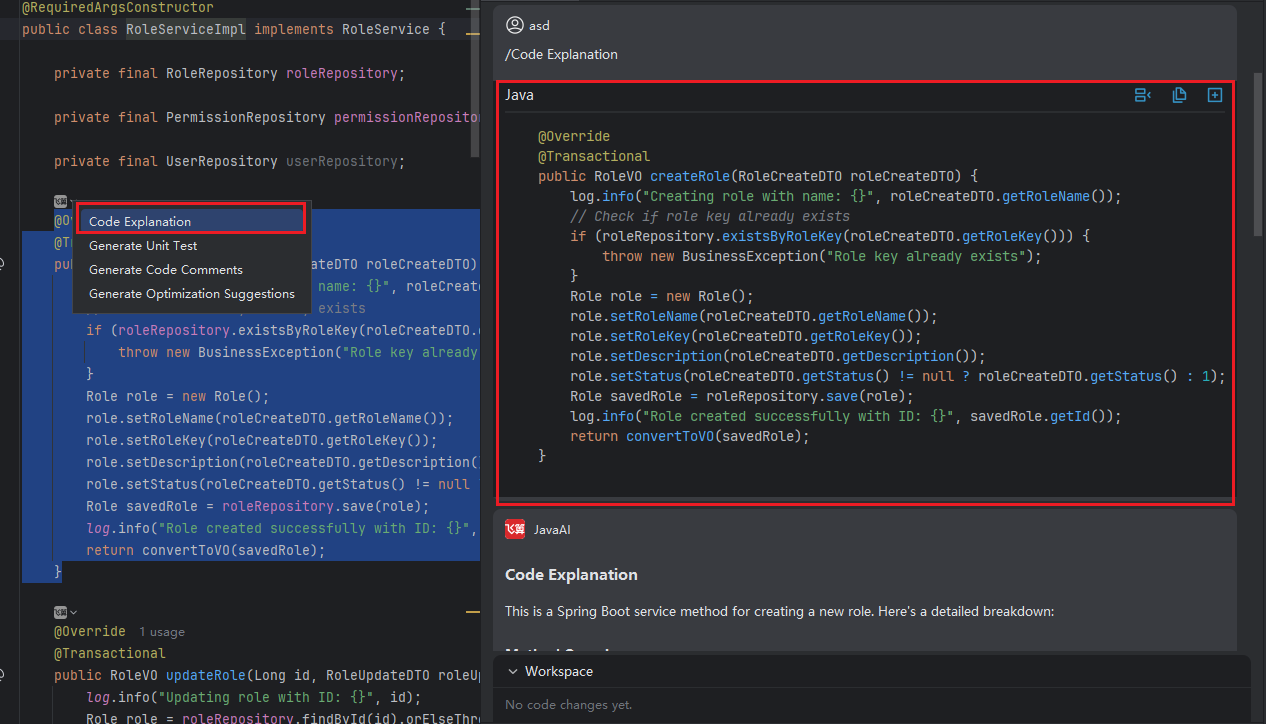Copy the Java code block using copy icon

pos(1179,95)
